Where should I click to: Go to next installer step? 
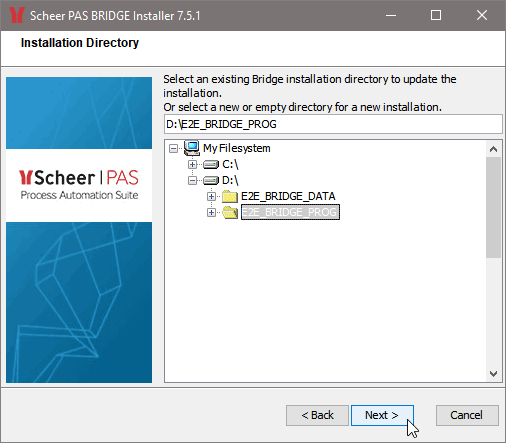pyautogui.click(x=382, y=415)
